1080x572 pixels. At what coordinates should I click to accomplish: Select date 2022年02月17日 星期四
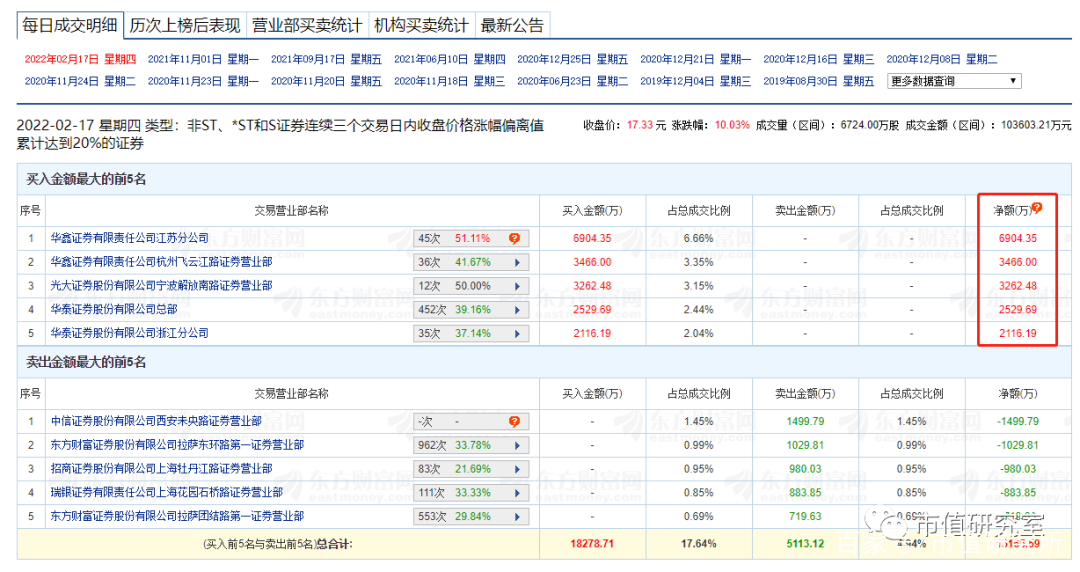(81, 59)
